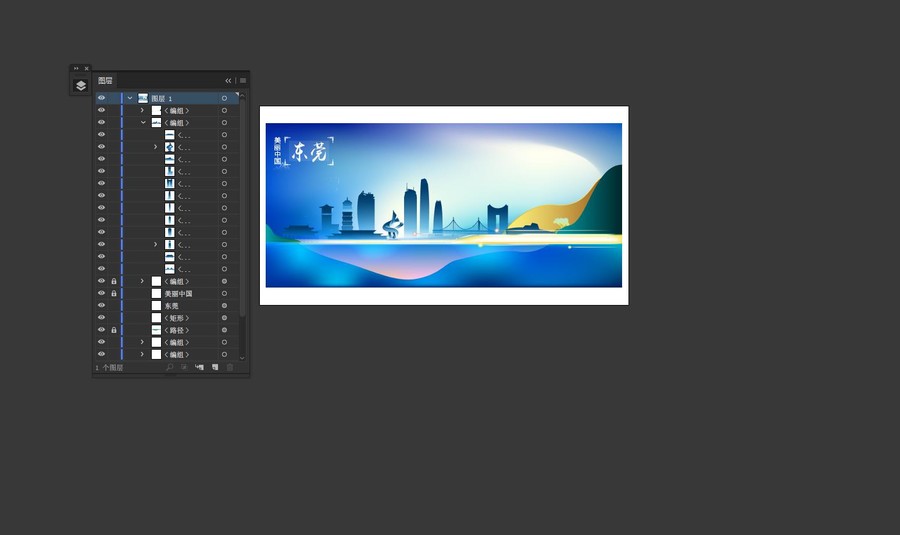The image size is (900, 535).
Task: Toggle visibility of the expanded <编组> group
Action: pos(102,123)
